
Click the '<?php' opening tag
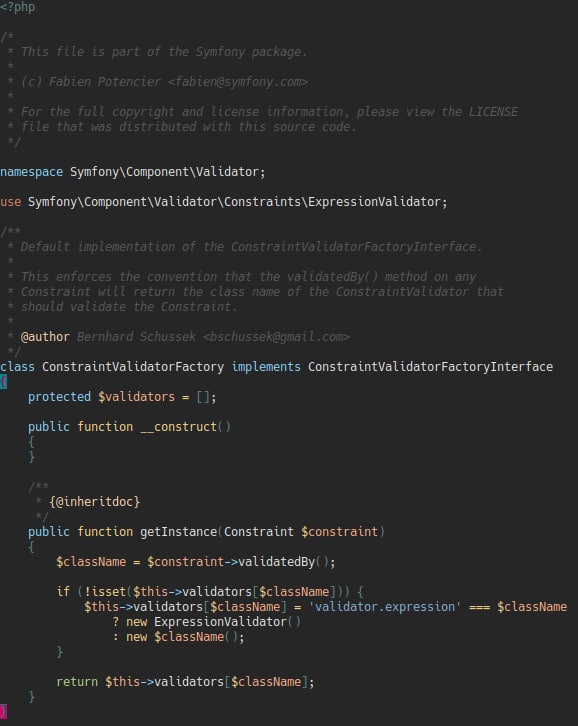17,7
